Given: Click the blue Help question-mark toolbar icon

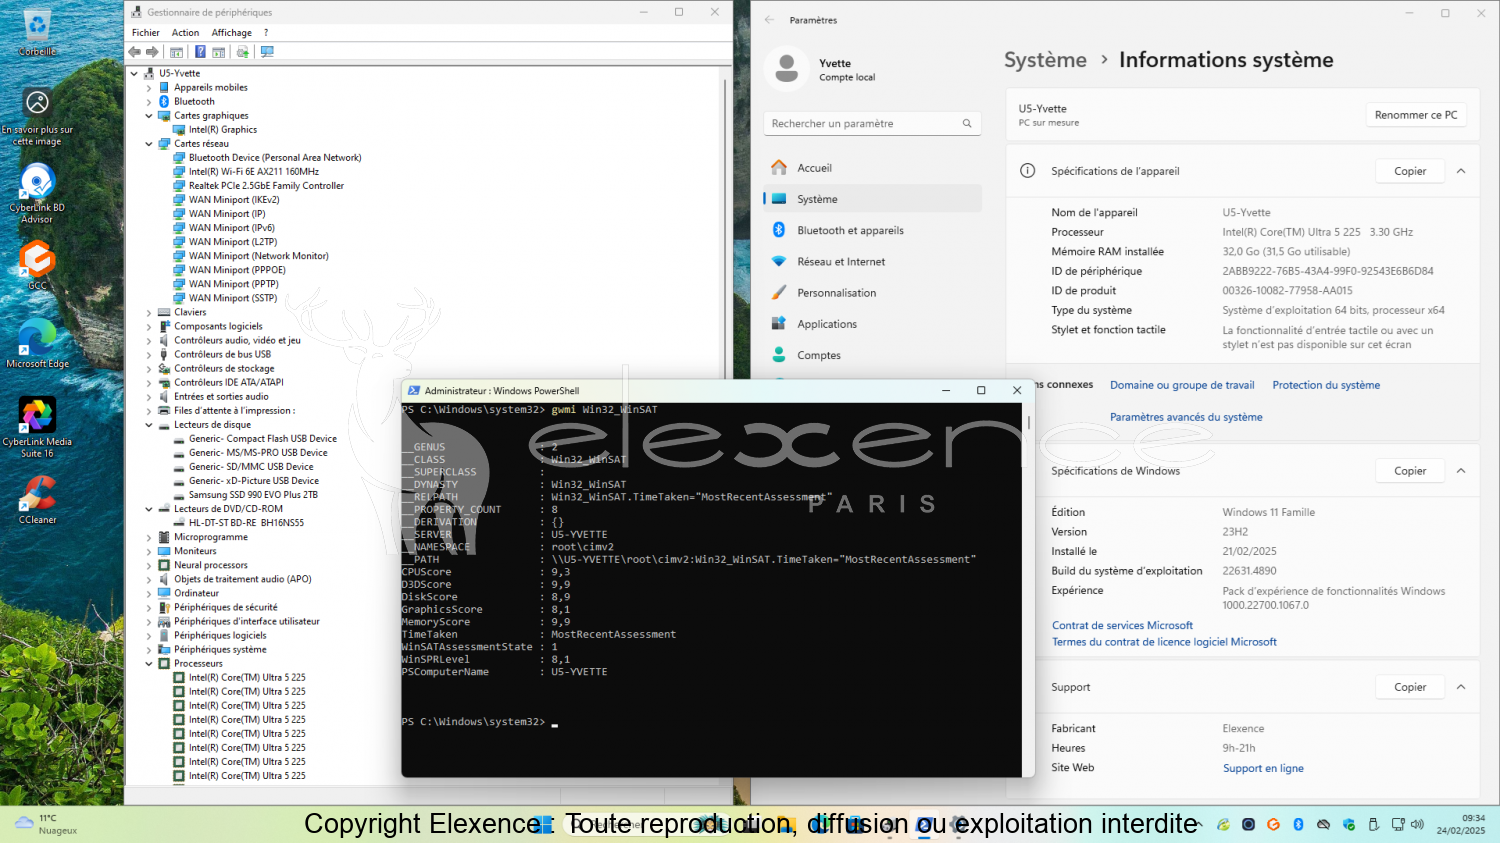Looking at the screenshot, I should (x=200, y=52).
